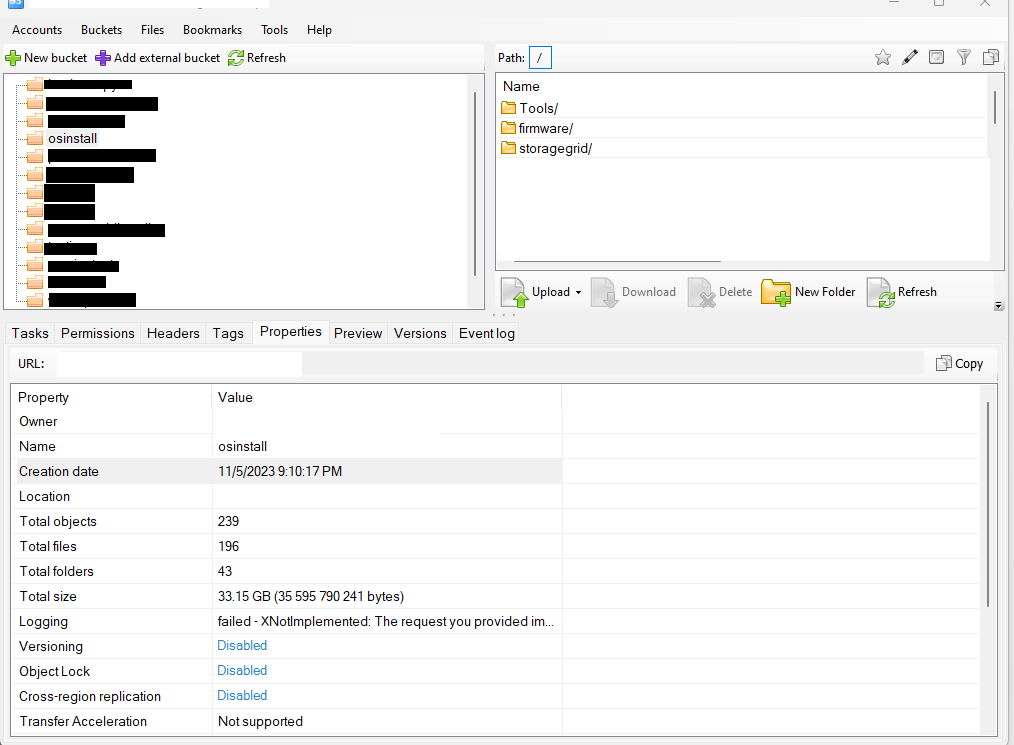Viewport: 1014px width, 745px height.
Task: Open the Accounts menu
Action: click(x=37, y=30)
